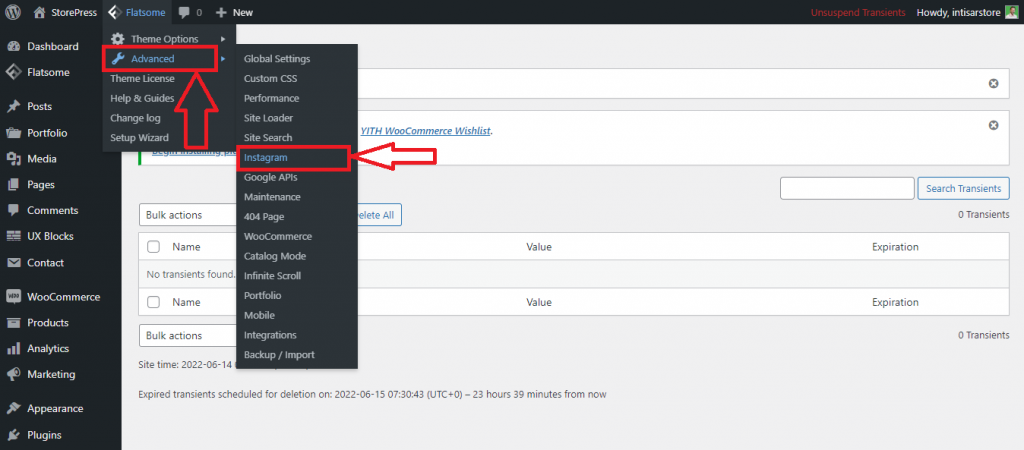Open Google APIs settings
Screen dimensions: 1024x450
point(270,177)
